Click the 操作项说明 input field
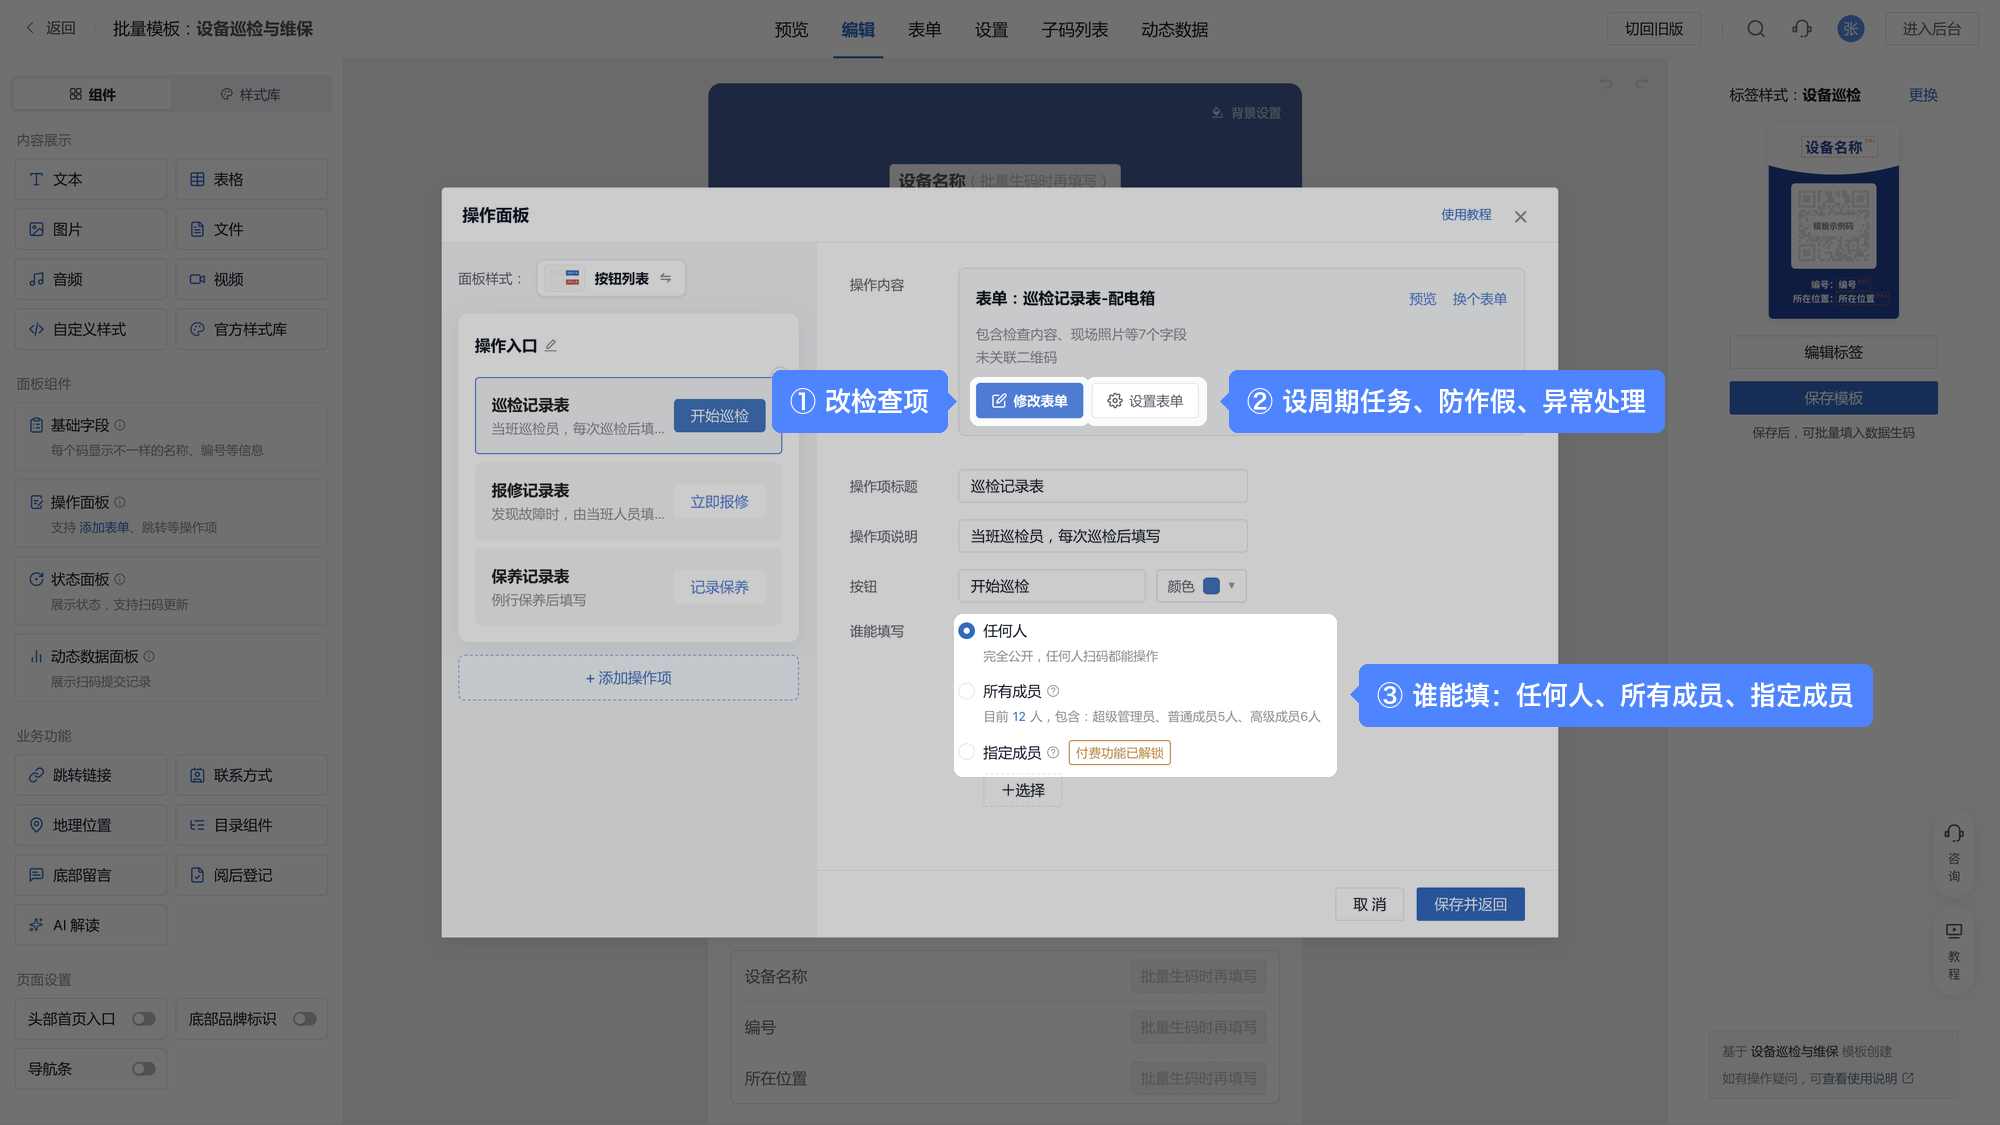 pos(1102,536)
